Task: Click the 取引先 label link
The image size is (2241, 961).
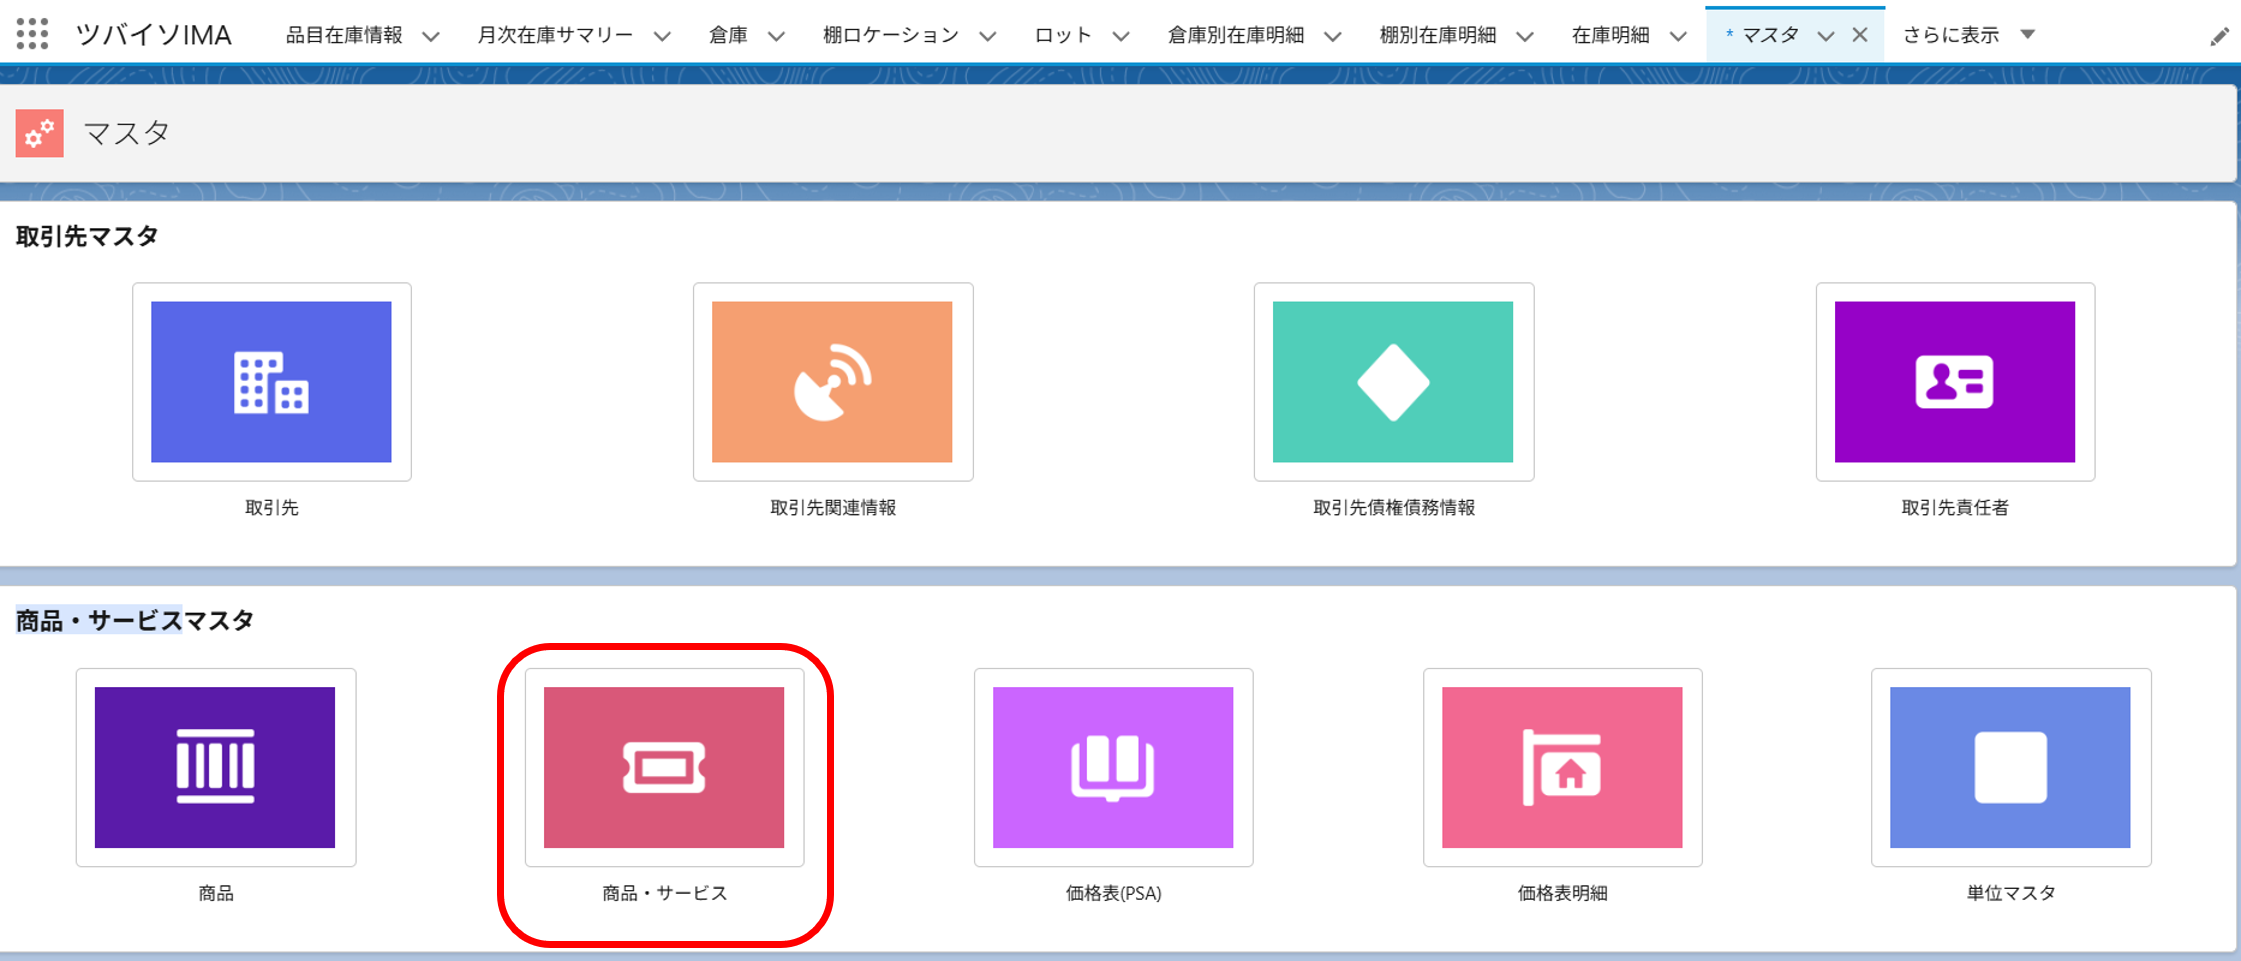Action: coord(271,507)
